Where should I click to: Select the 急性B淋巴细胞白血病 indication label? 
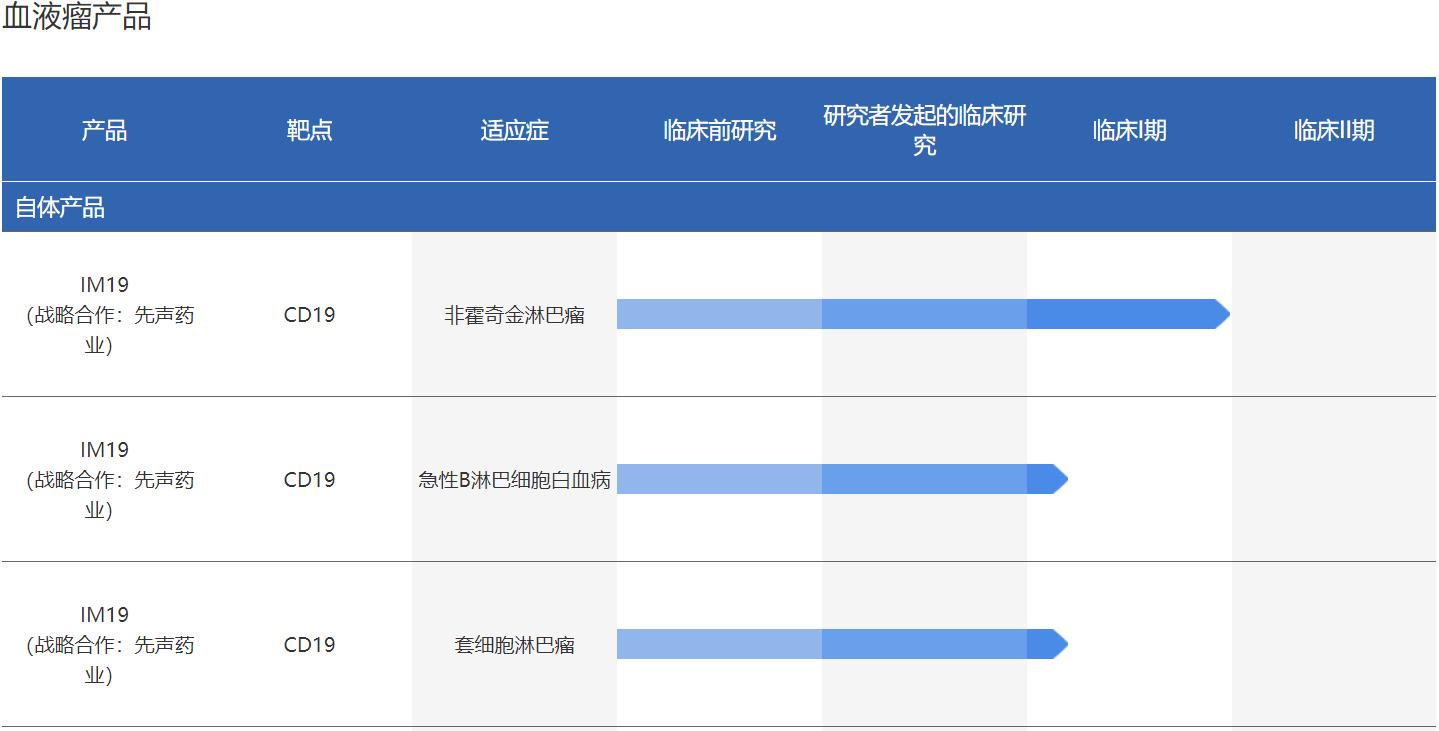515,480
